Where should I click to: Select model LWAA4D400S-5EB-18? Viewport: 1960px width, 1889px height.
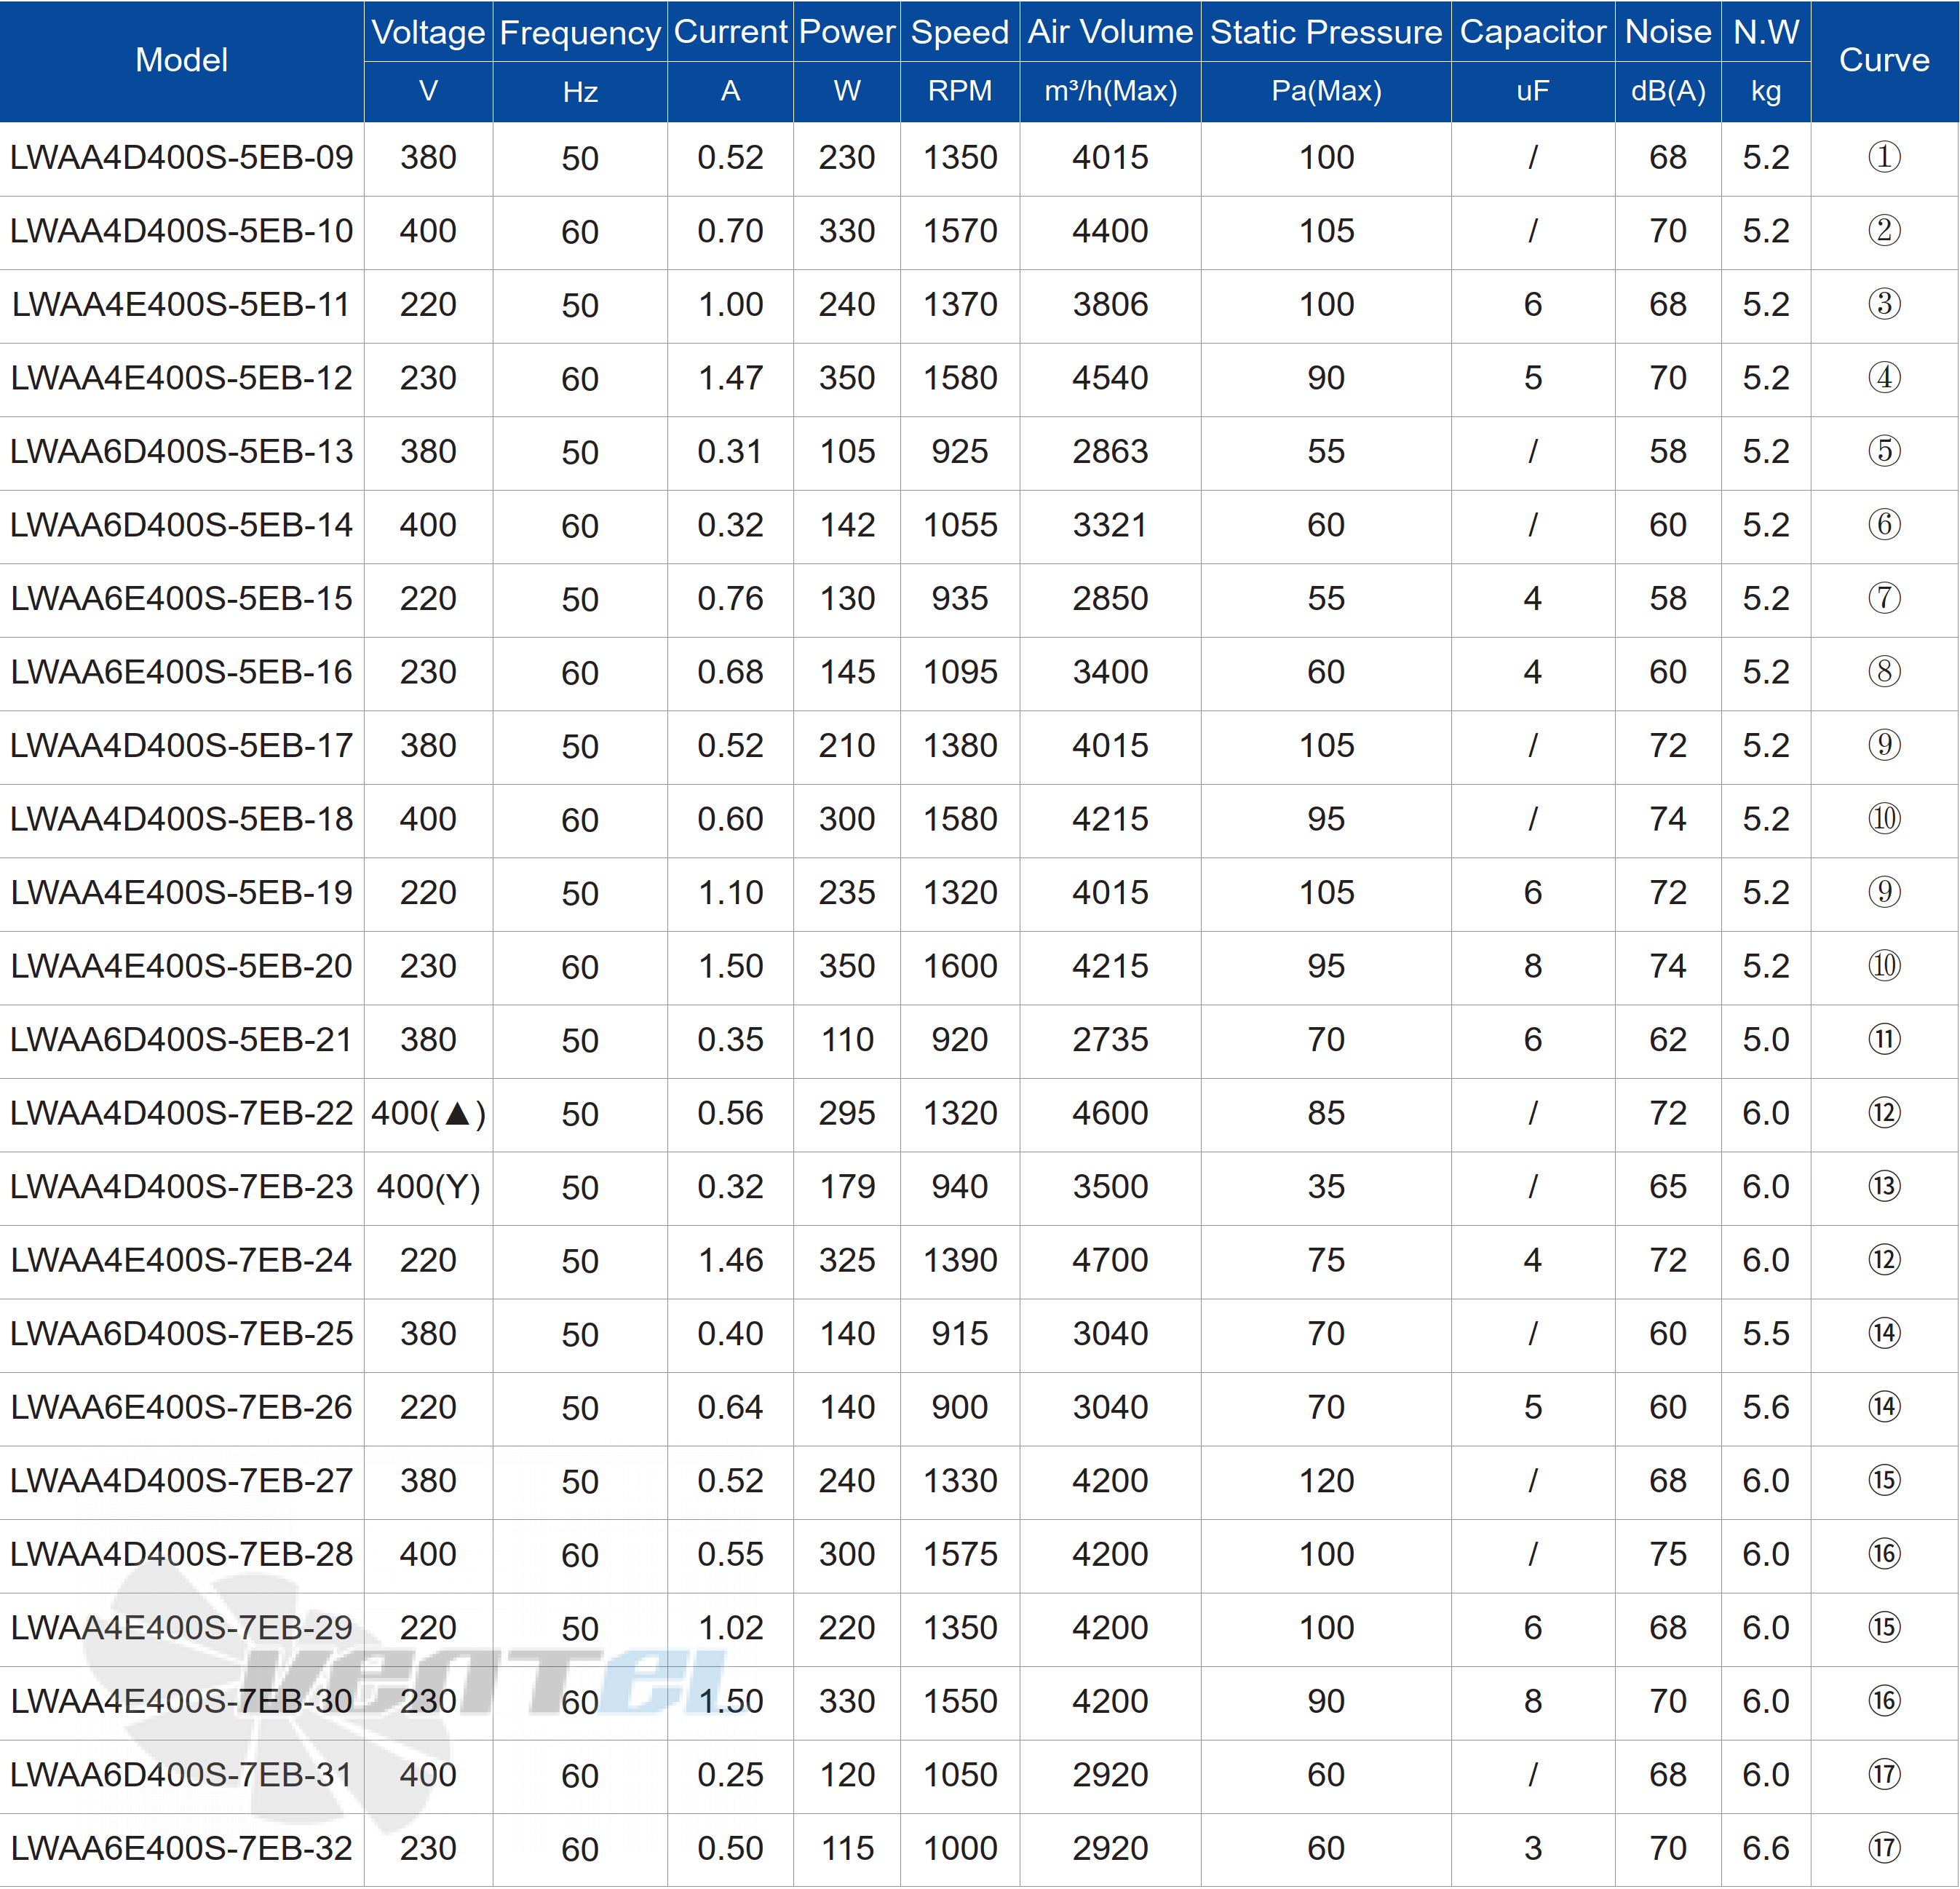pyautogui.click(x=181, y=819)
